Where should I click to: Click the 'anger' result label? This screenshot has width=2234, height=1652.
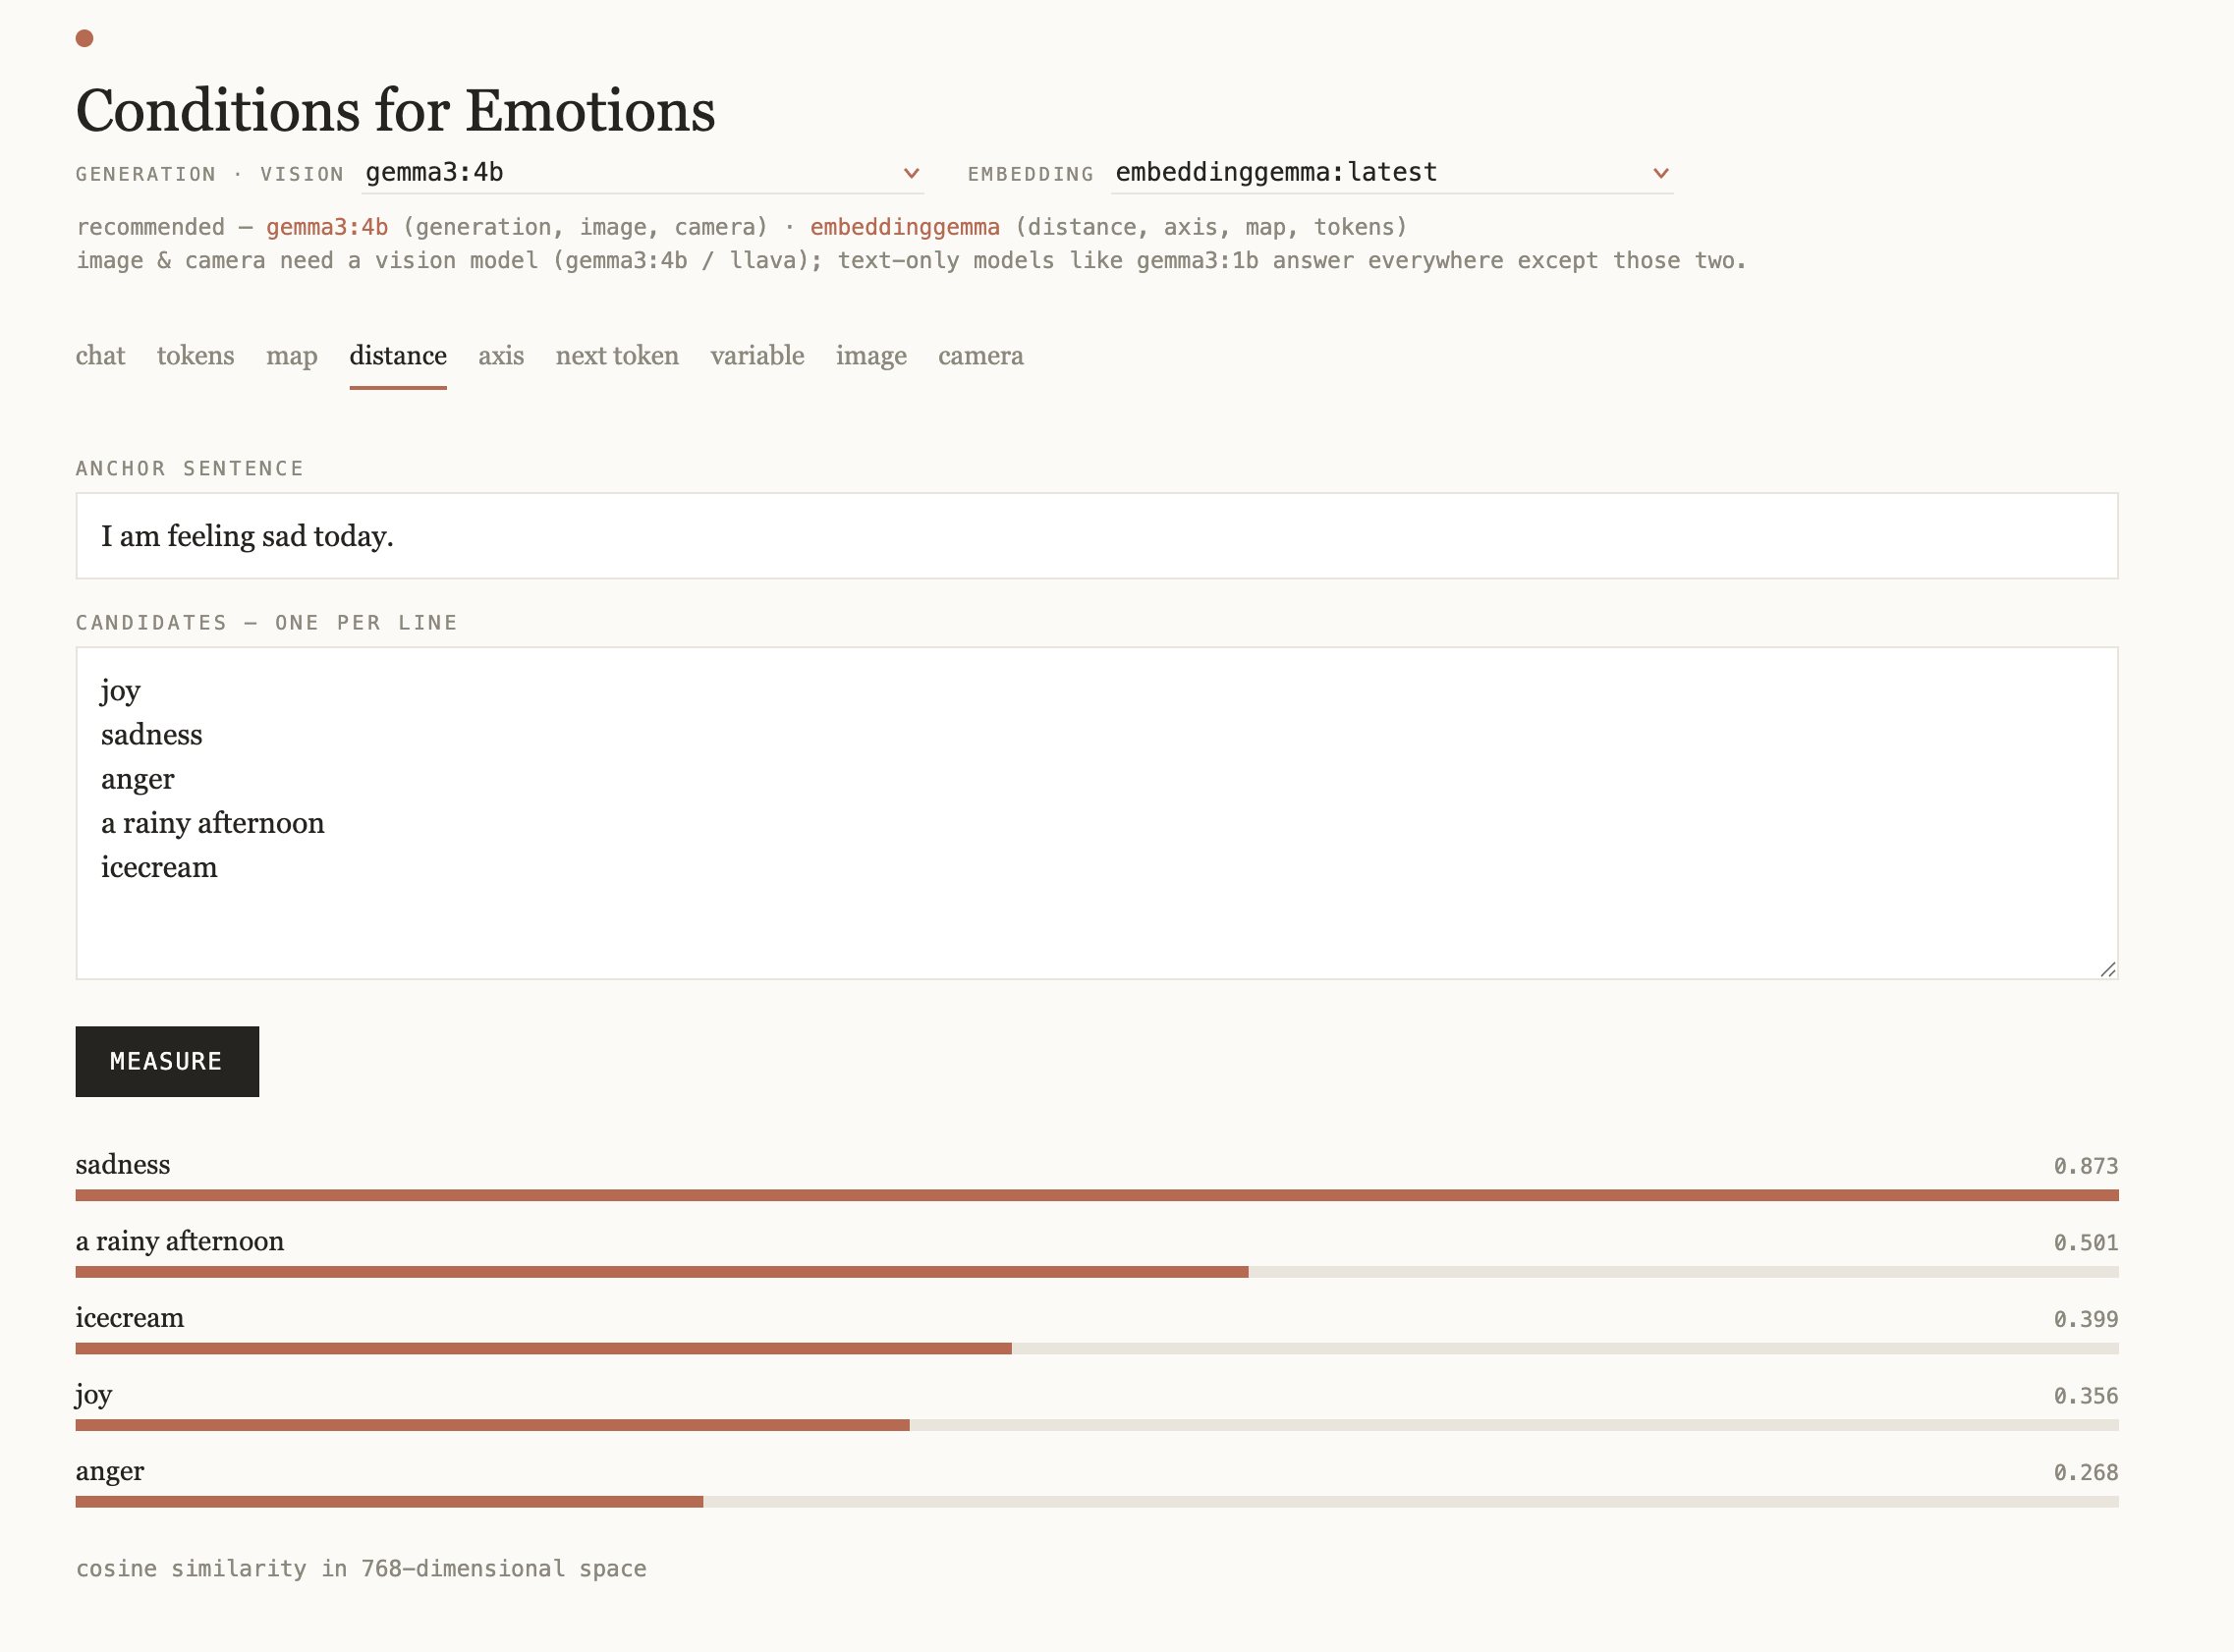[x=110, y=1472]
